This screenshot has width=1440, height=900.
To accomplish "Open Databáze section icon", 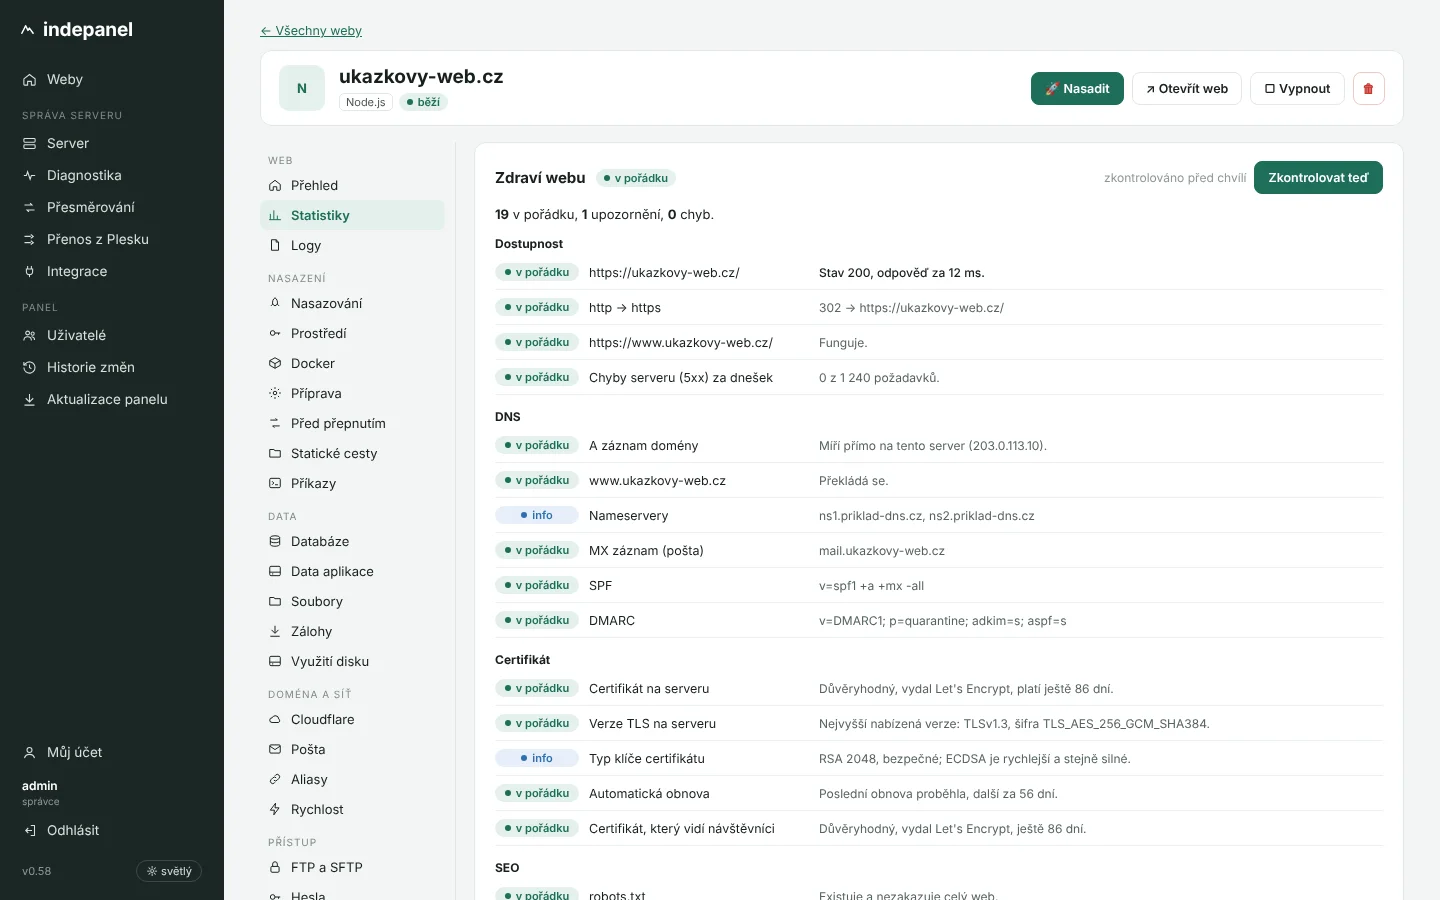I will [275, 541].
